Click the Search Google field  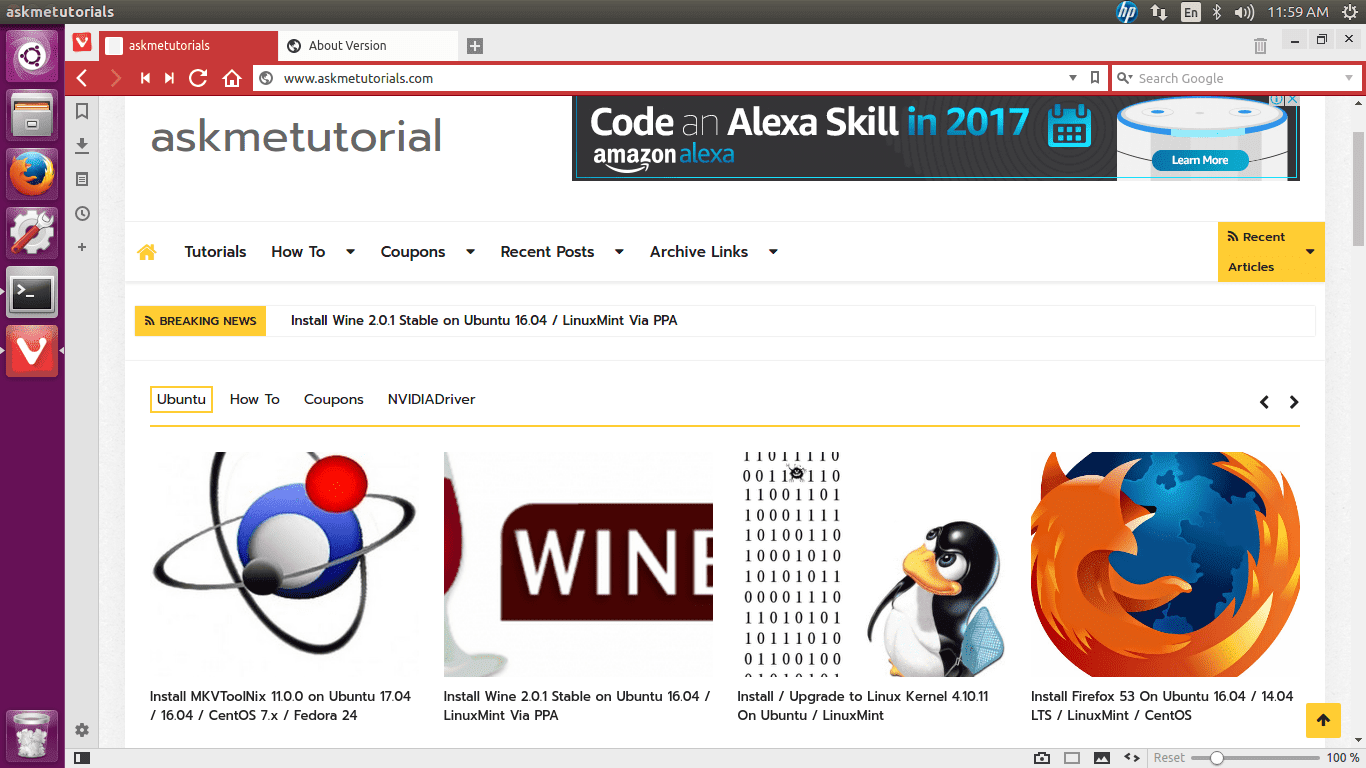pyautogui.click(x=1236, y=78)
